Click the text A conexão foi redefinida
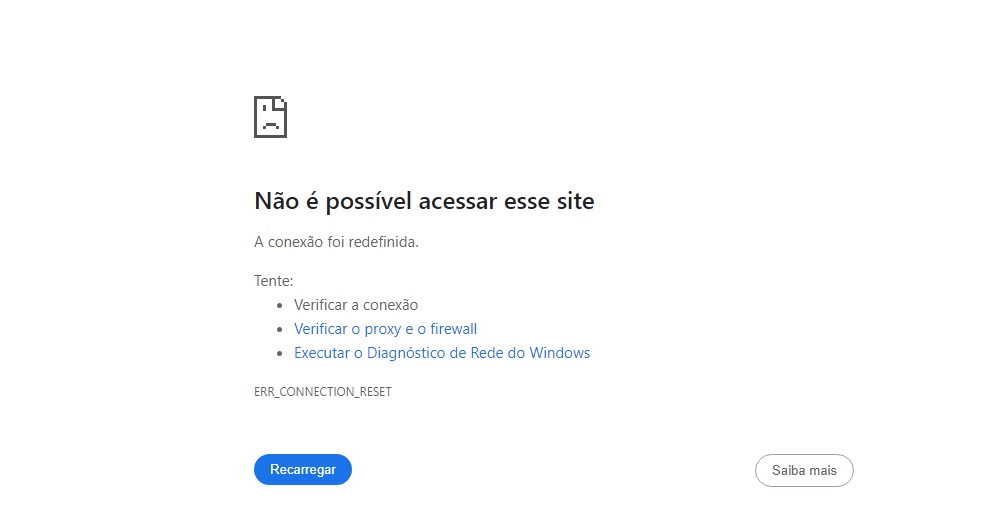This screenshot has width=981, height=513. tap(336, 242)
